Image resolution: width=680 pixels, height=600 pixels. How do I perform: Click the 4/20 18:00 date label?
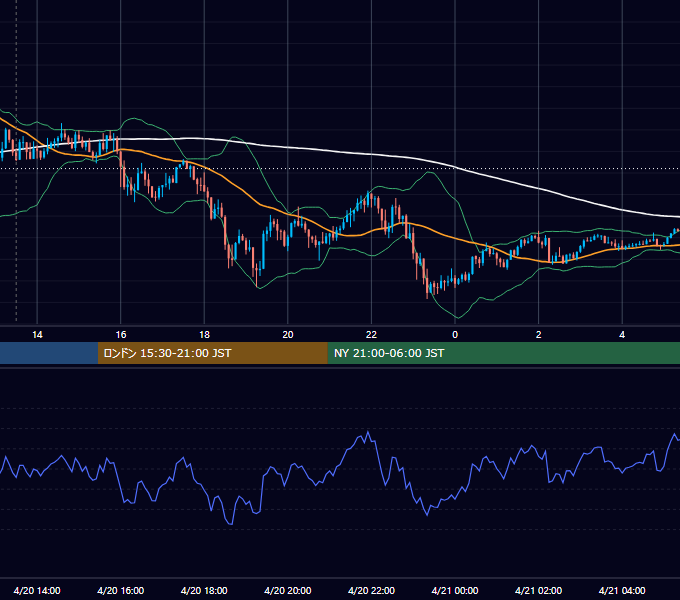(204, 590)
